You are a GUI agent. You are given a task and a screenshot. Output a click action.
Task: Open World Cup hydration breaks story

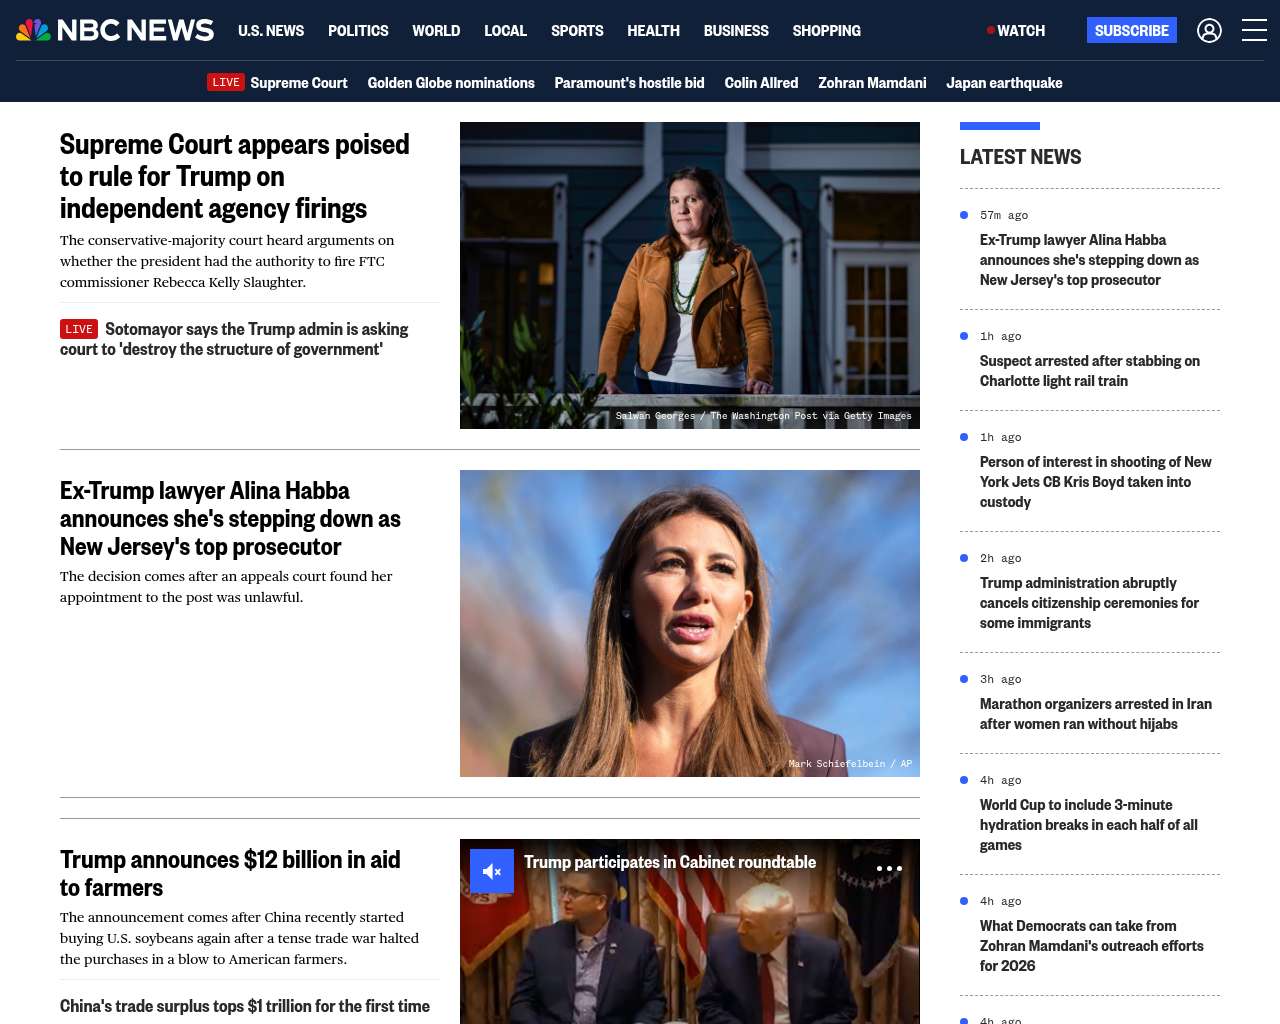[x=1089, y=825]
